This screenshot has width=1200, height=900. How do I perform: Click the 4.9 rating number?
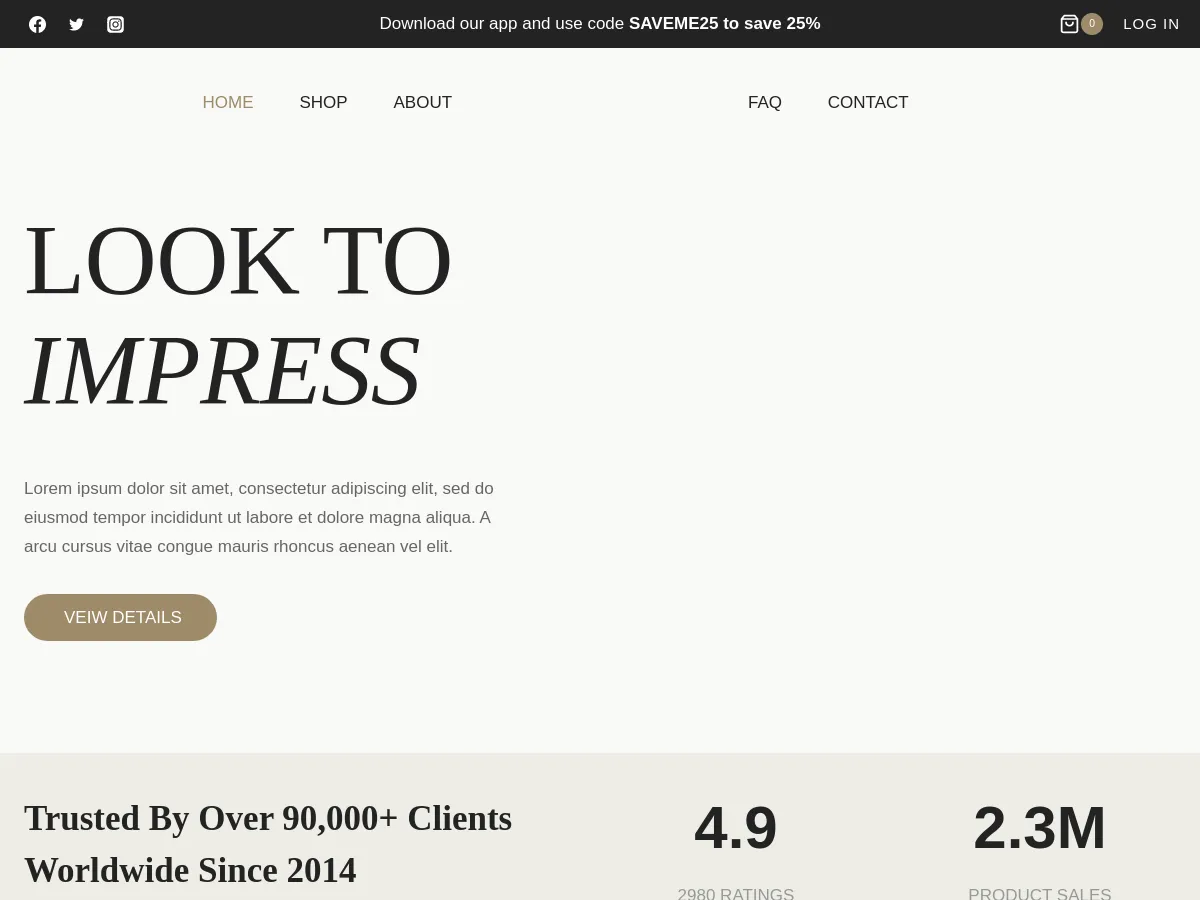[x=735, y=828]
